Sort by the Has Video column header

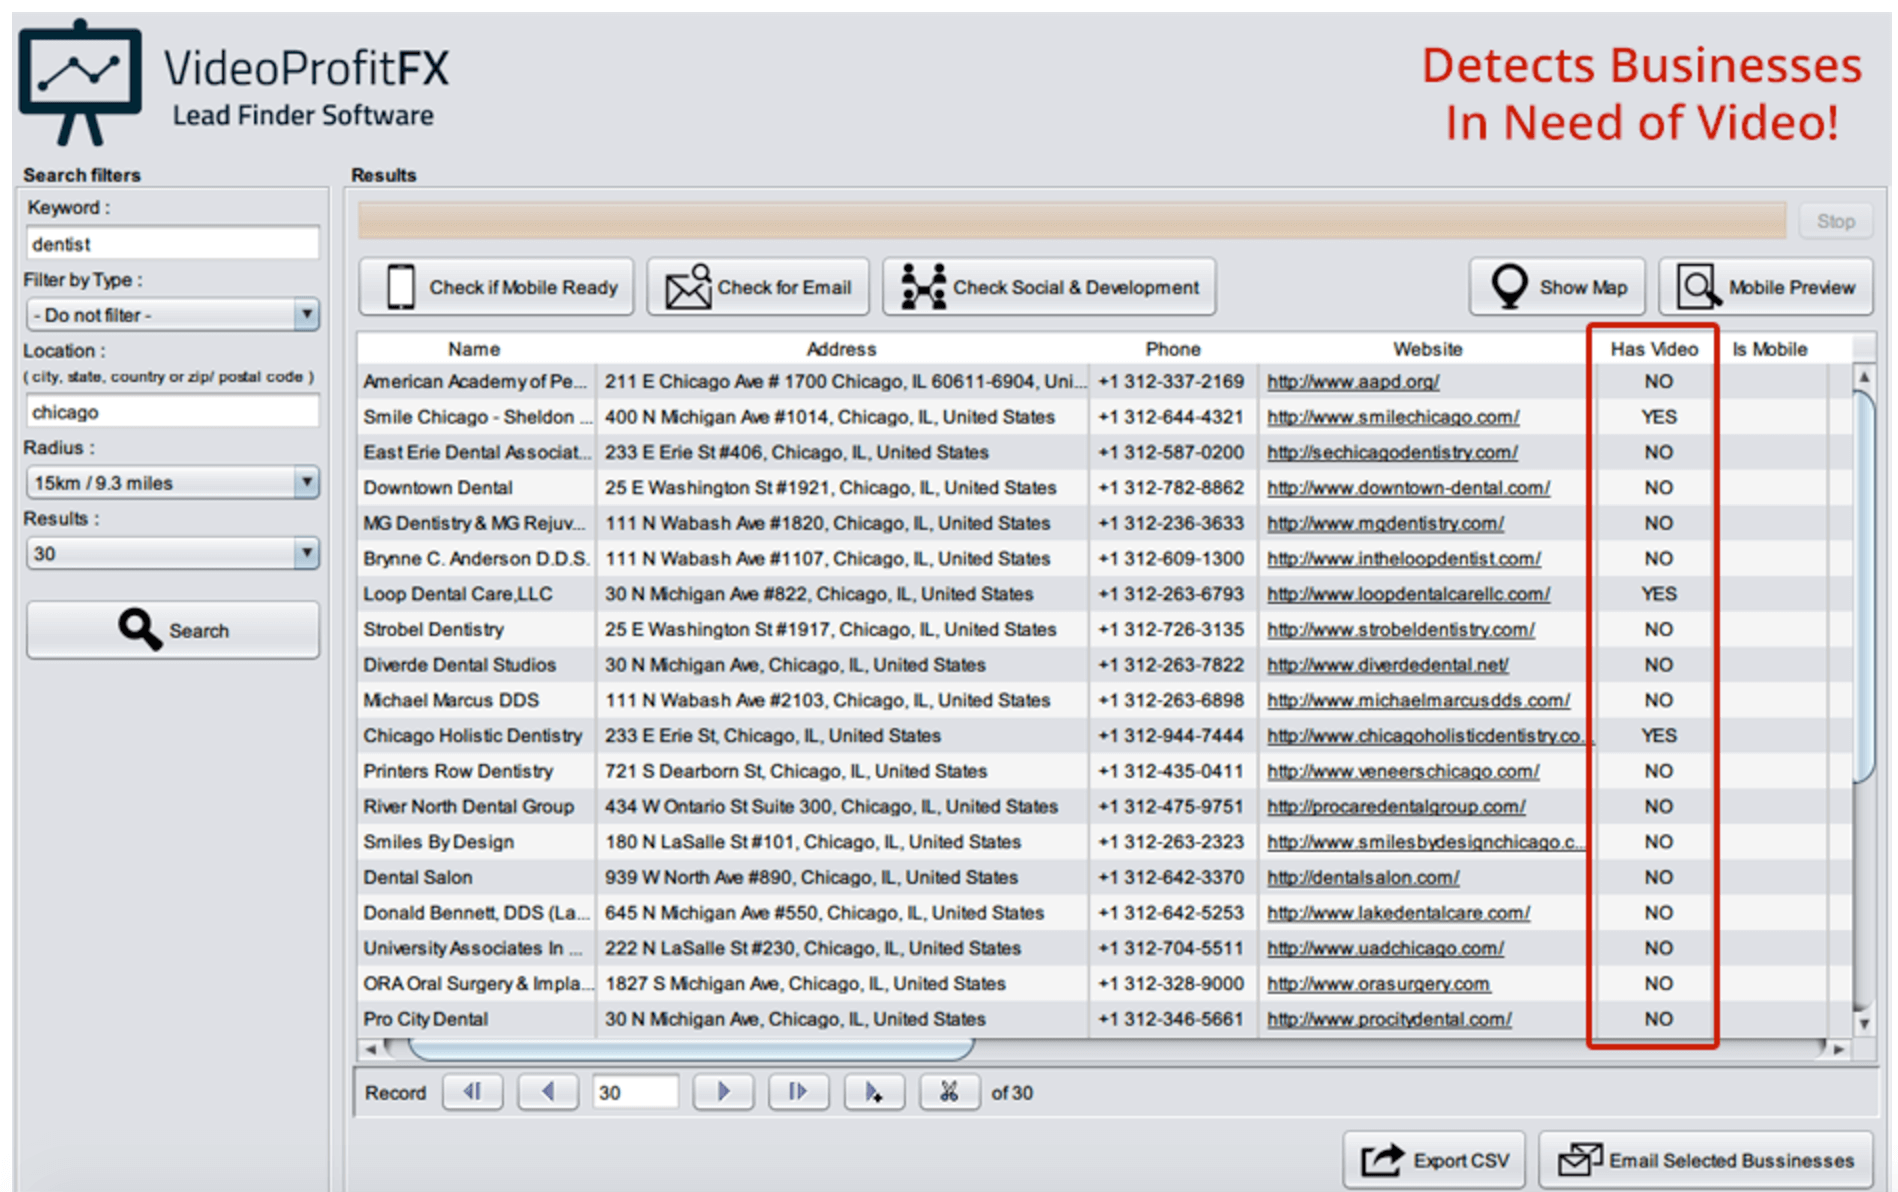point(1654,349)
